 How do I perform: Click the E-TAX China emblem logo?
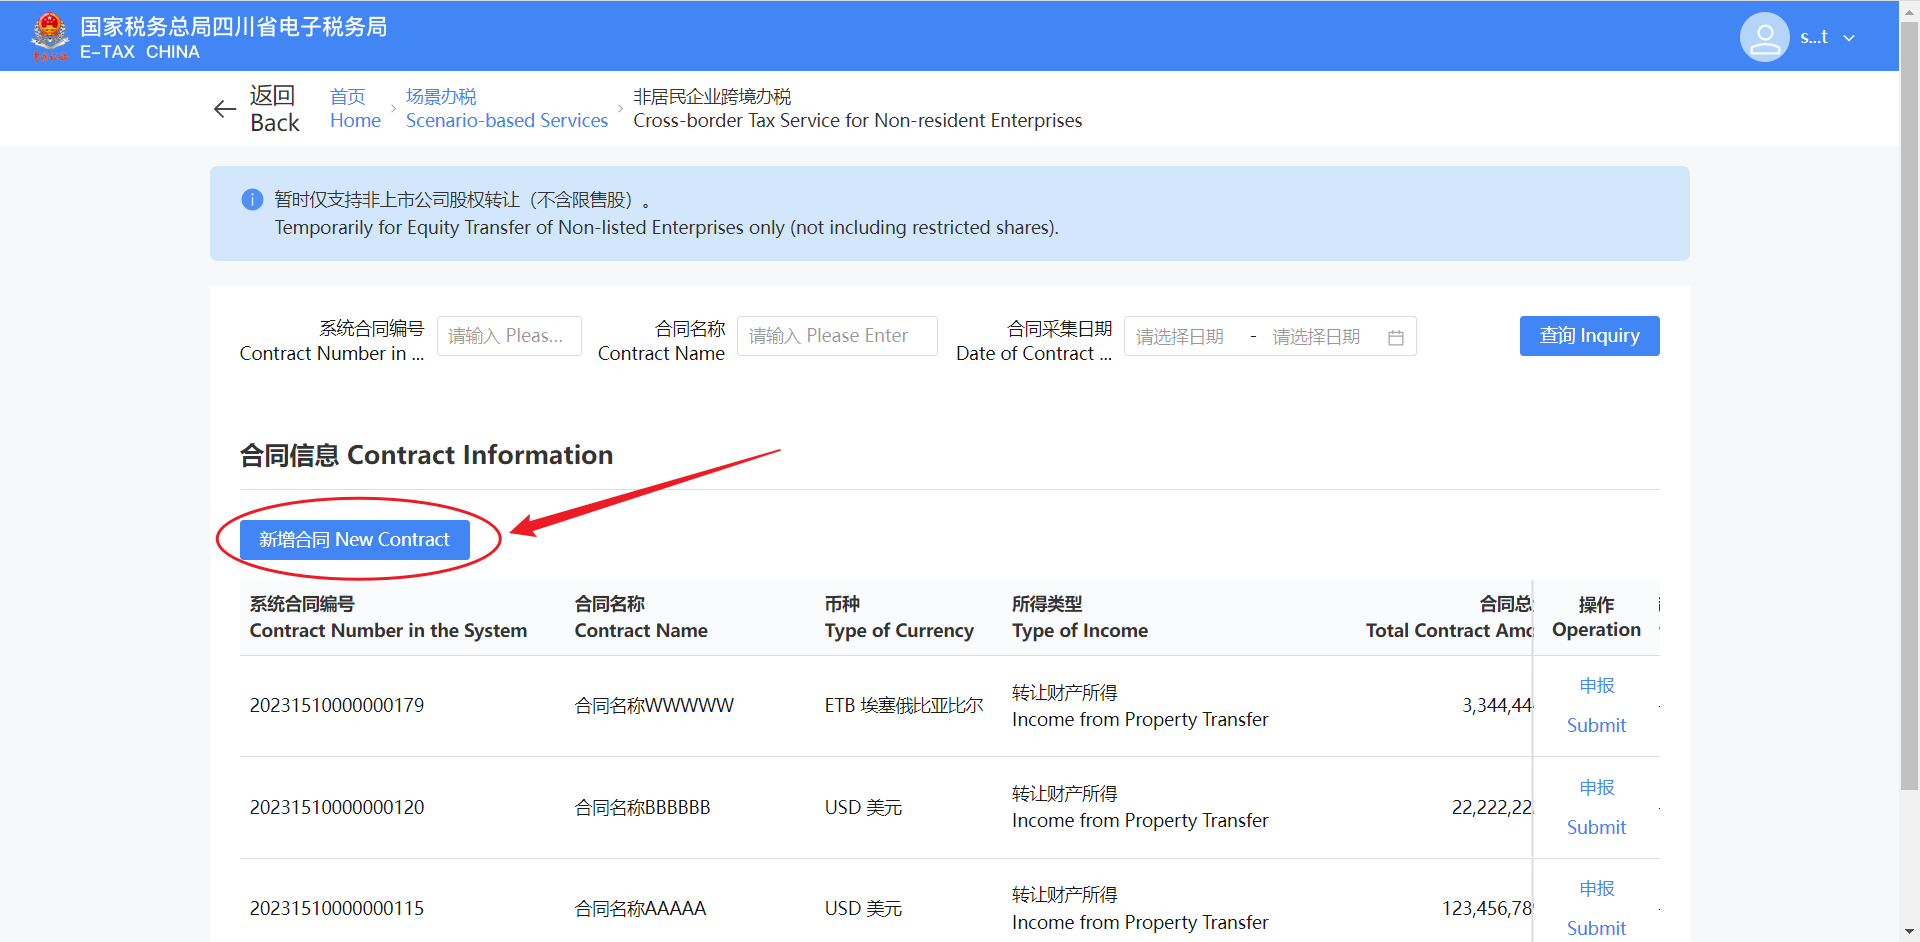click(x=49, y=36)
